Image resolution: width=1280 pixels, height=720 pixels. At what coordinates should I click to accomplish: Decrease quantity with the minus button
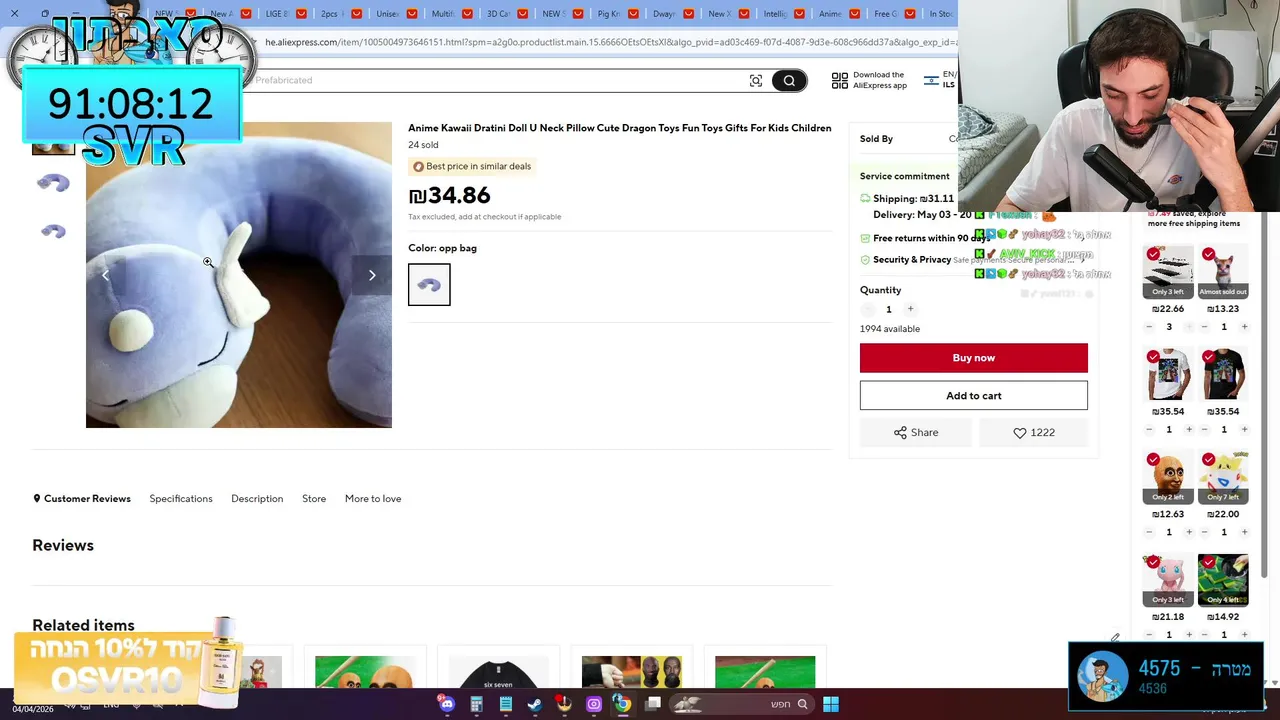coord(867,310)
